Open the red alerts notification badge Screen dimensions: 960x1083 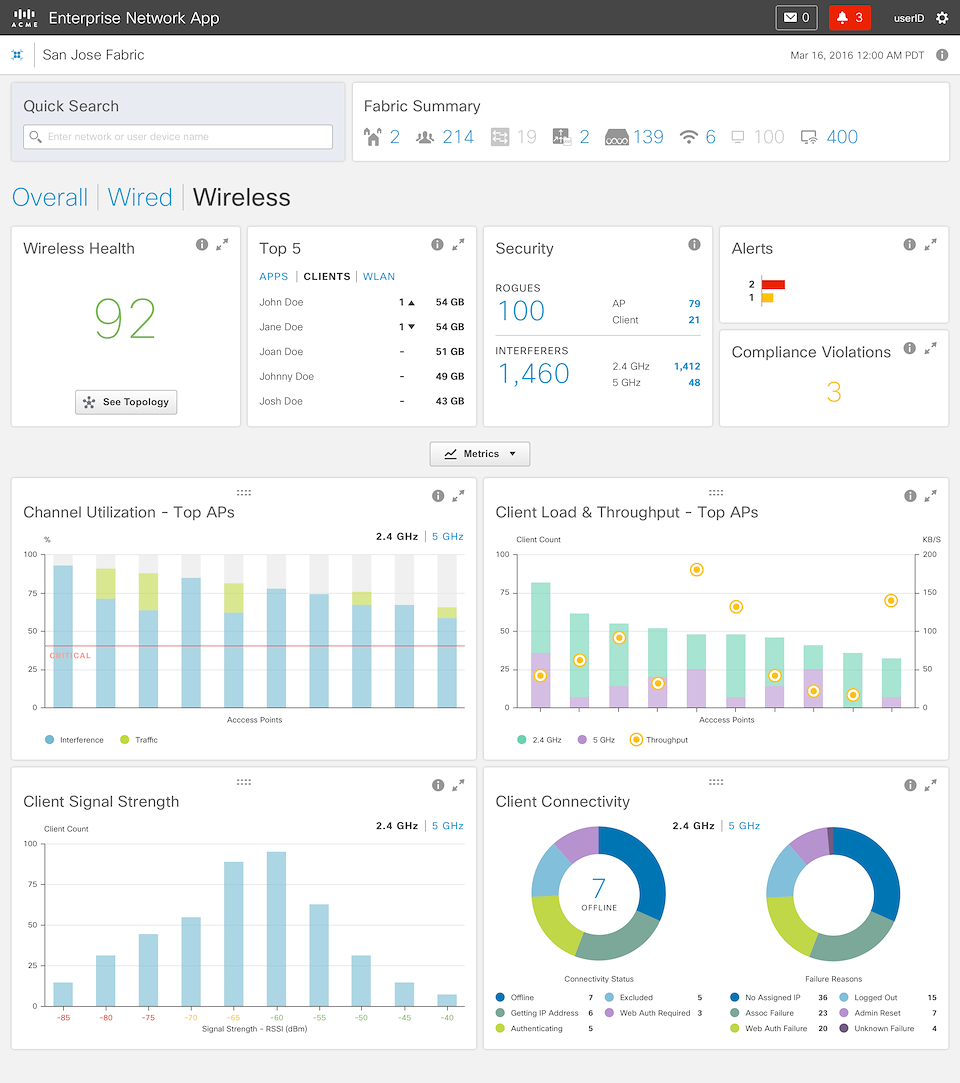tap(849, 18)
